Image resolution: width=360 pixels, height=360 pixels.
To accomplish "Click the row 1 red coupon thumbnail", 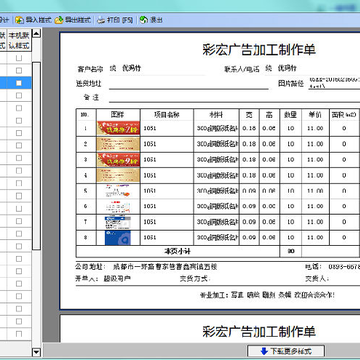I will [x=118, y=128].
